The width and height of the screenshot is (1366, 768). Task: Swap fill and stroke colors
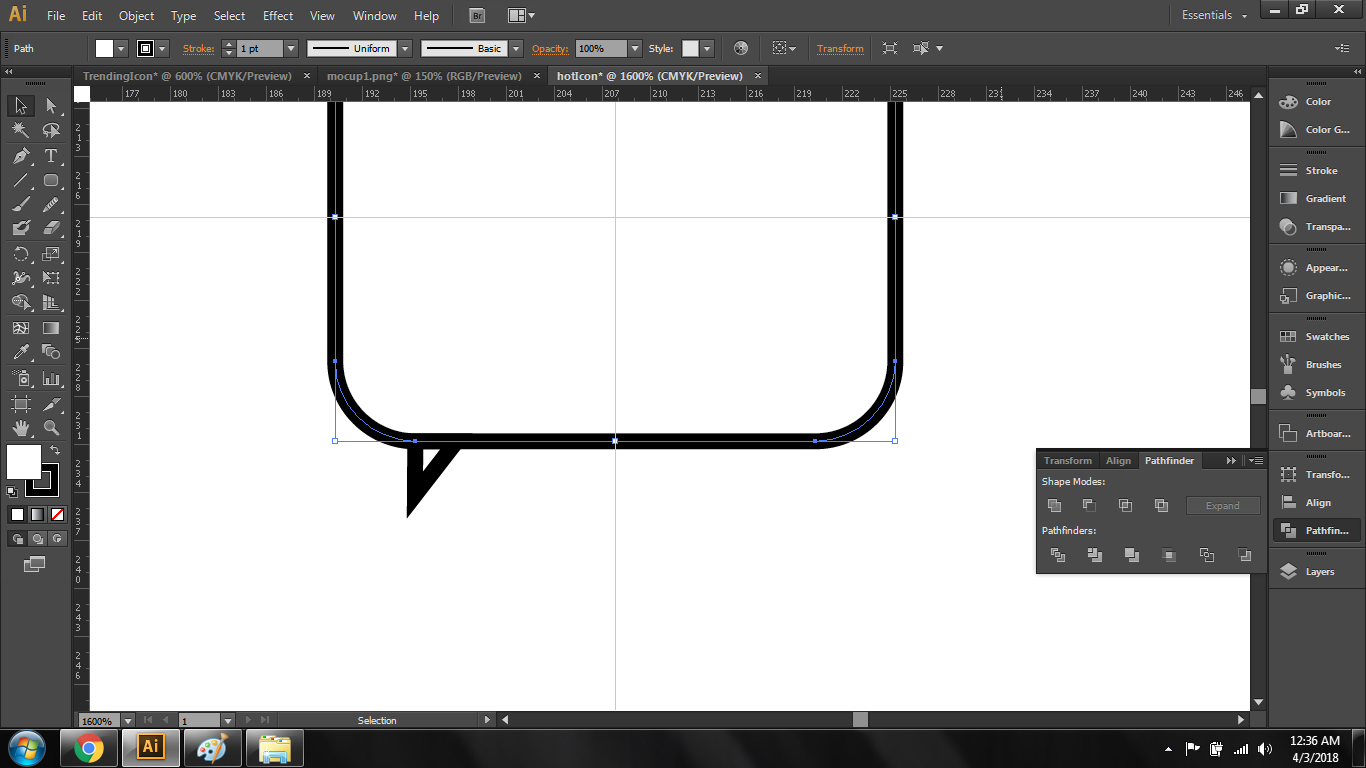55,451
